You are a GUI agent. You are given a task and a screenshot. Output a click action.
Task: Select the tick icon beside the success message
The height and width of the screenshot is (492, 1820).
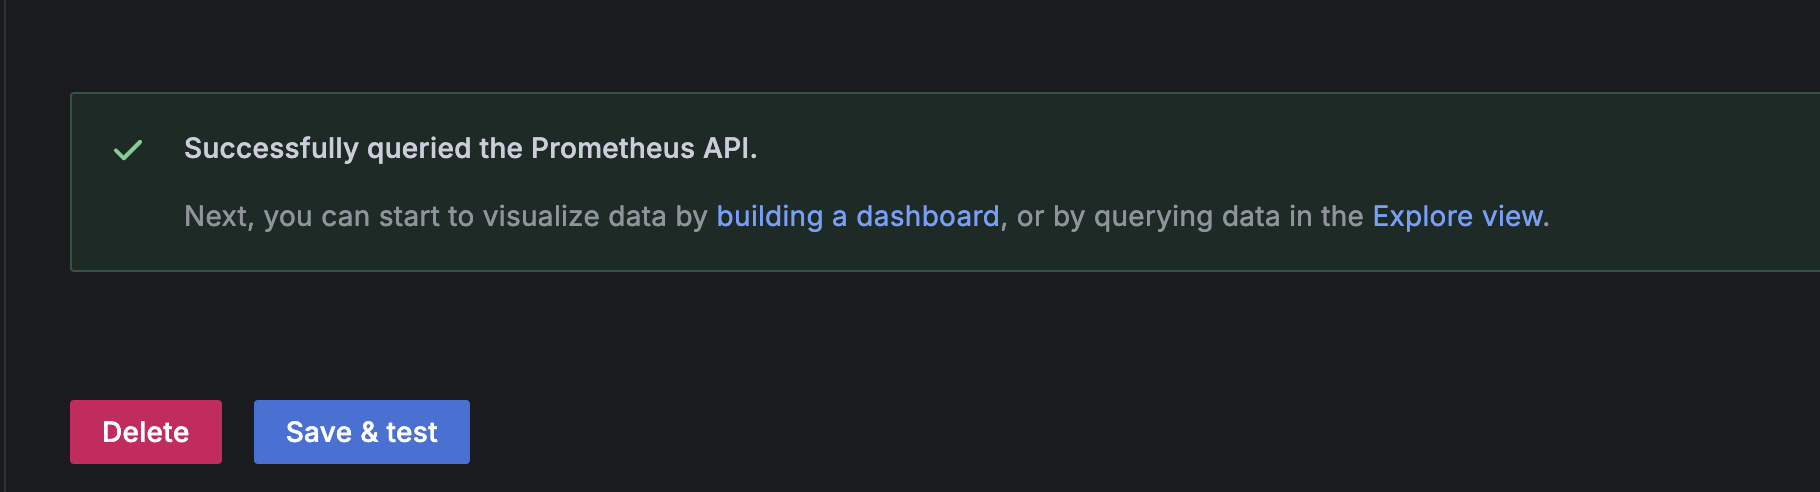128,150
